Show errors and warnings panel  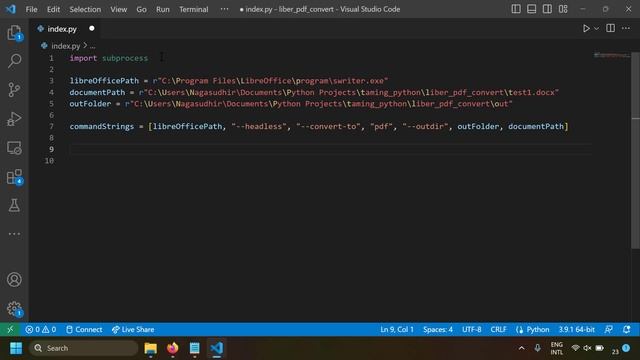click(x=40, y=329)
